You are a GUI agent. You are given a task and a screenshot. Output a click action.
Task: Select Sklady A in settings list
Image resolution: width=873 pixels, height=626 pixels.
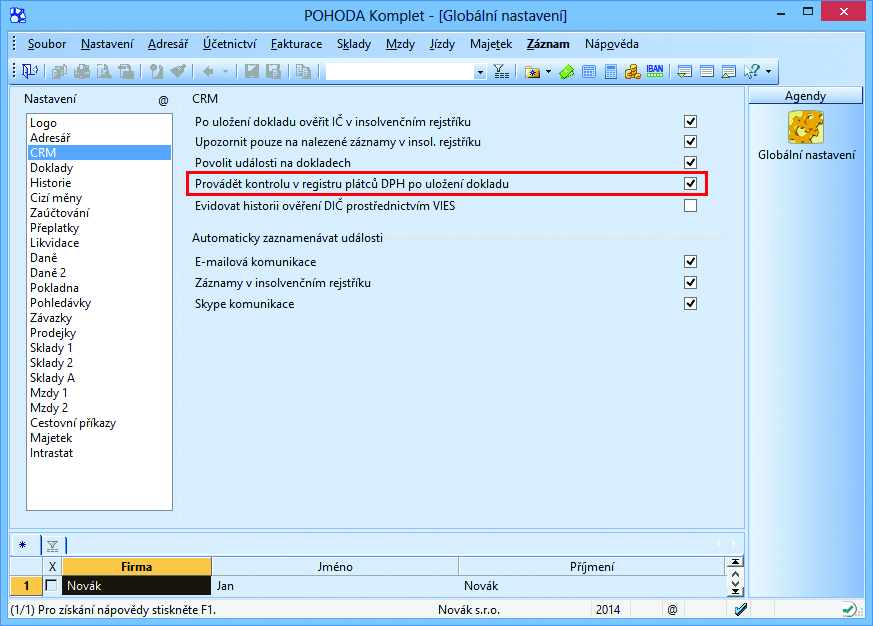[x=99, y=378]
